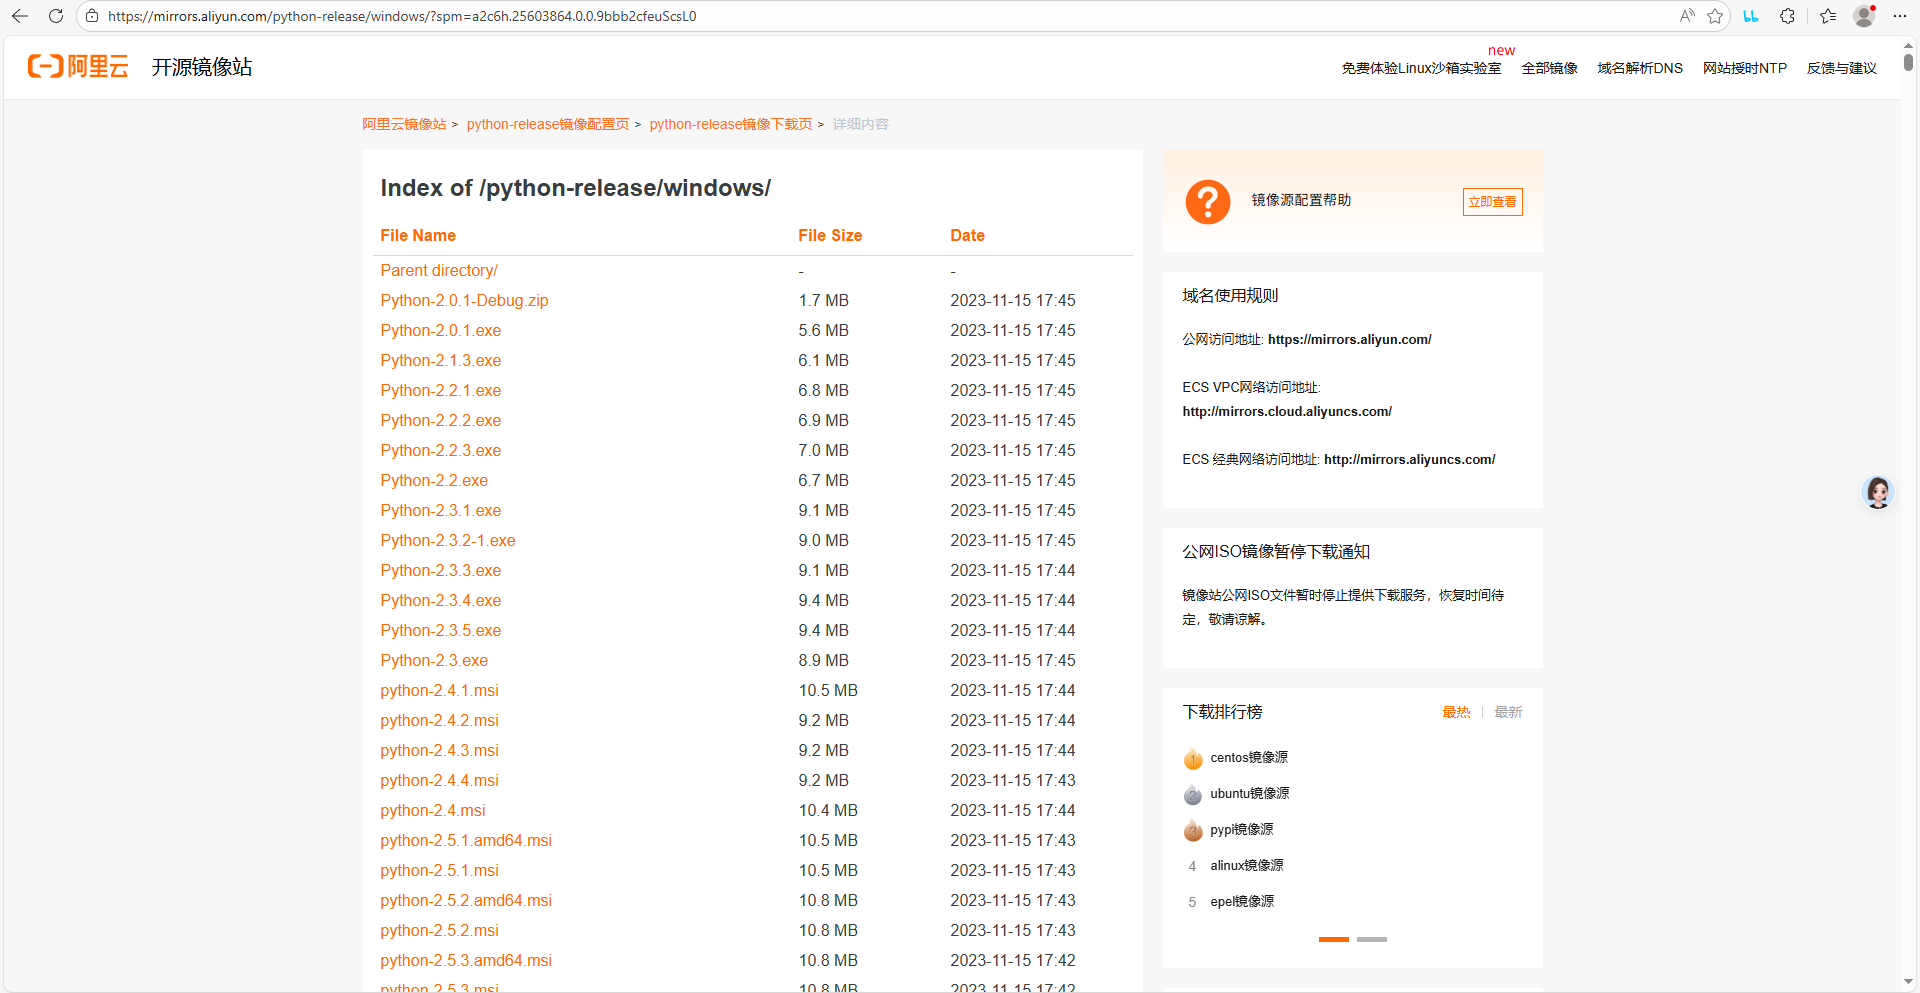
Task: Open the 全部镜像 navigation menu item
Action: [1549, 68]
